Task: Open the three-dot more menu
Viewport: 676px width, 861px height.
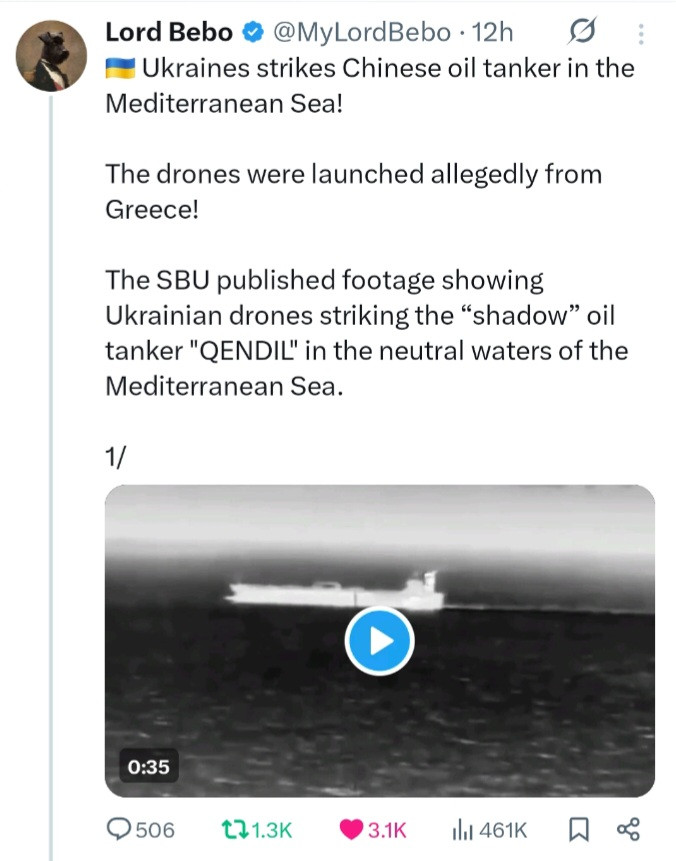Action: (x=641, y=33)
